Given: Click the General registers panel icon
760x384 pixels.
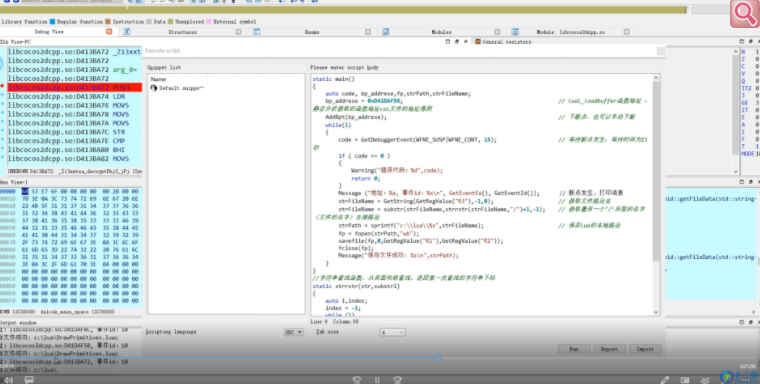Looking at the screenshot, I should click(478, 42).
